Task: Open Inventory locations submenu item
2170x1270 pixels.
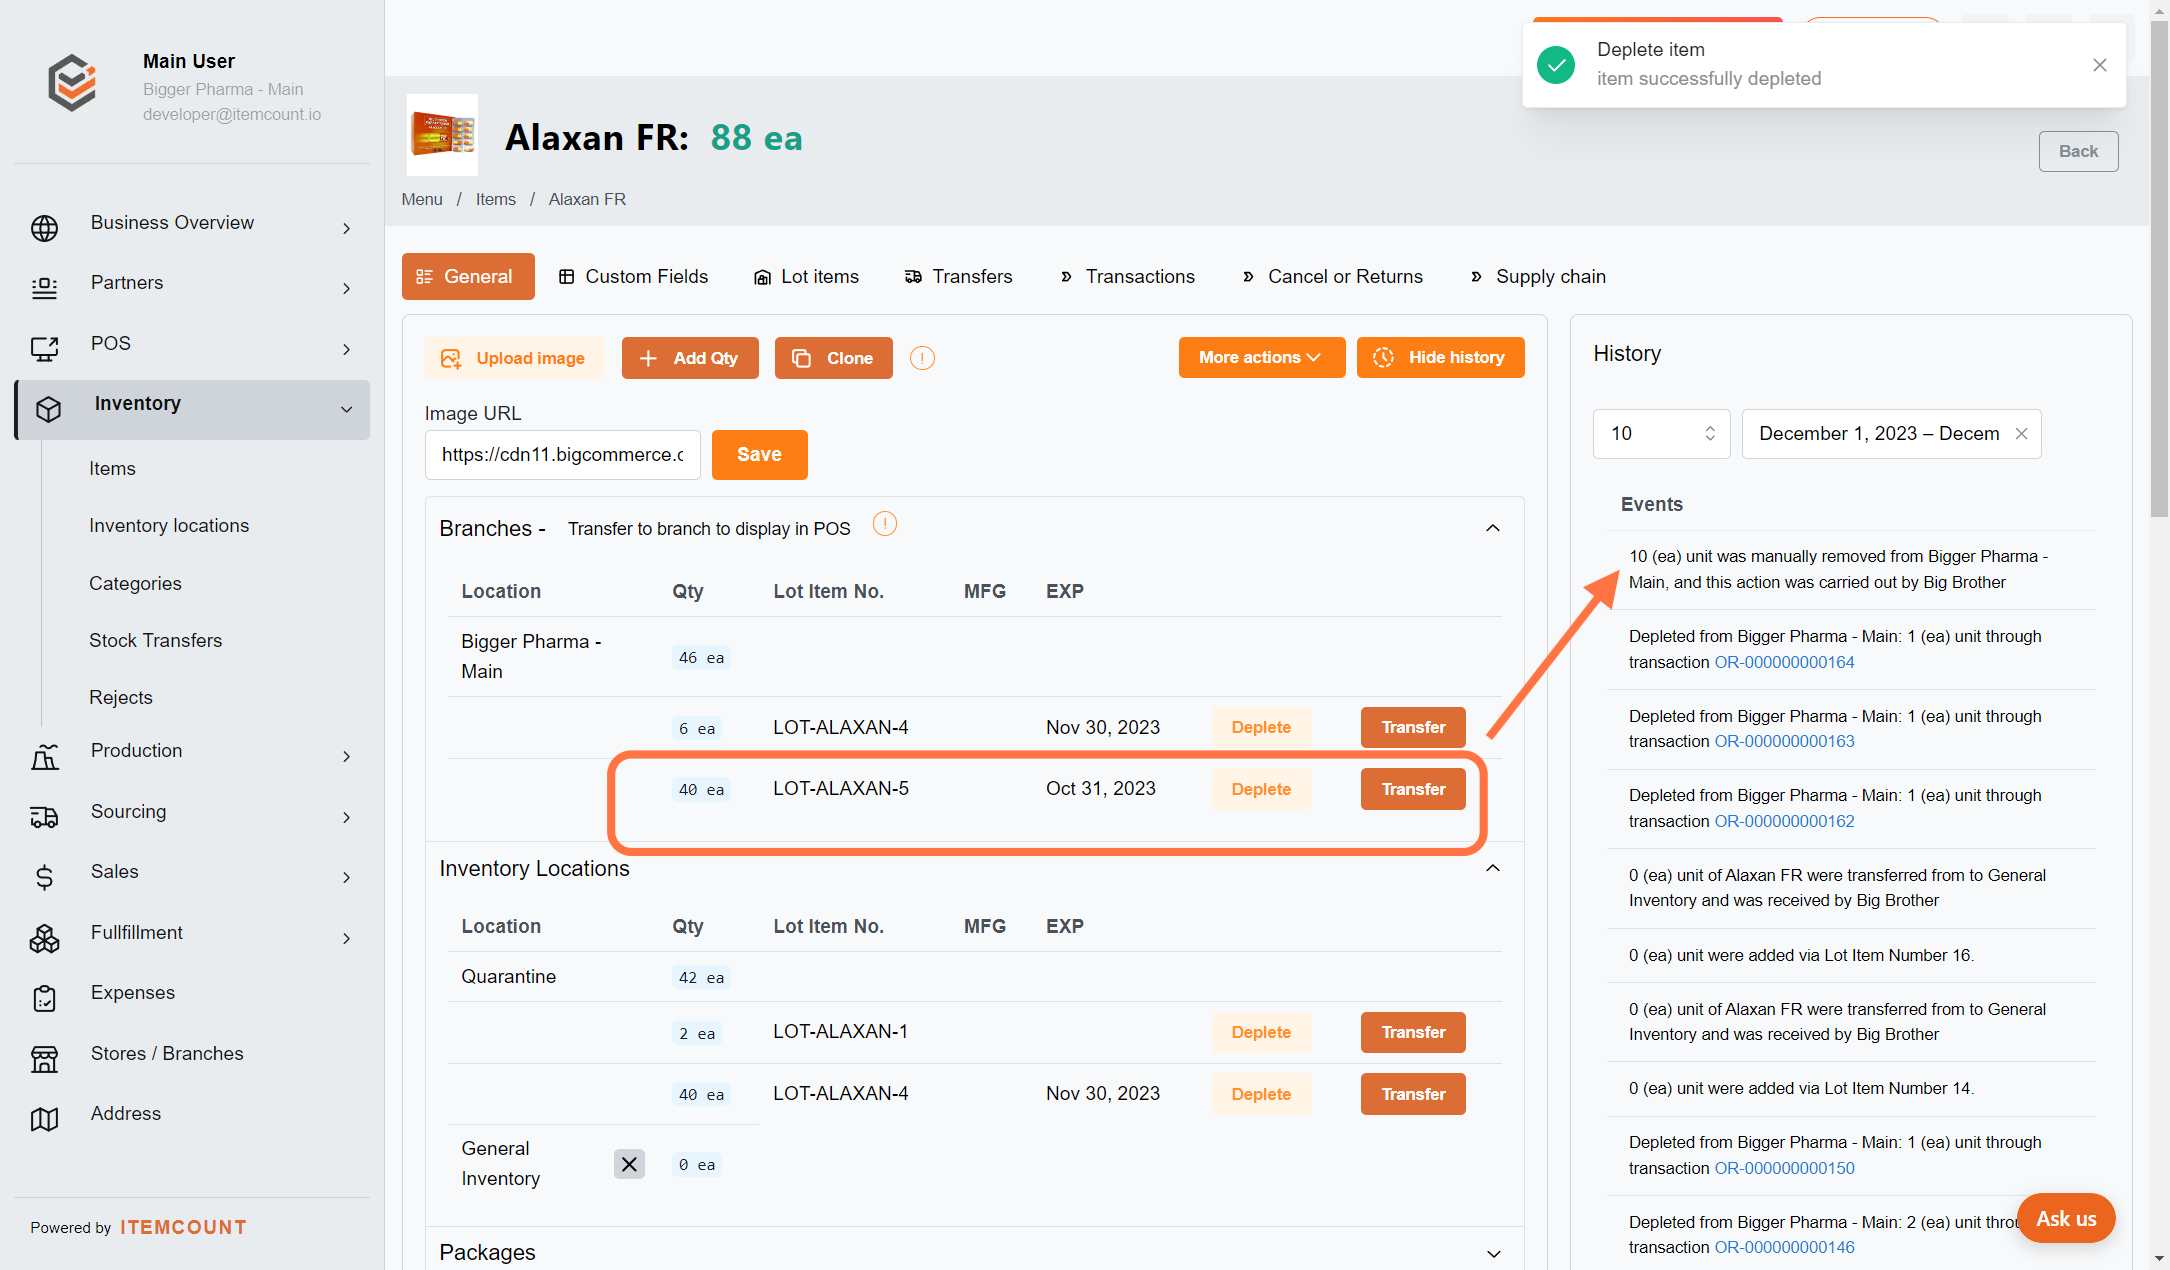Action: (169, 525)
